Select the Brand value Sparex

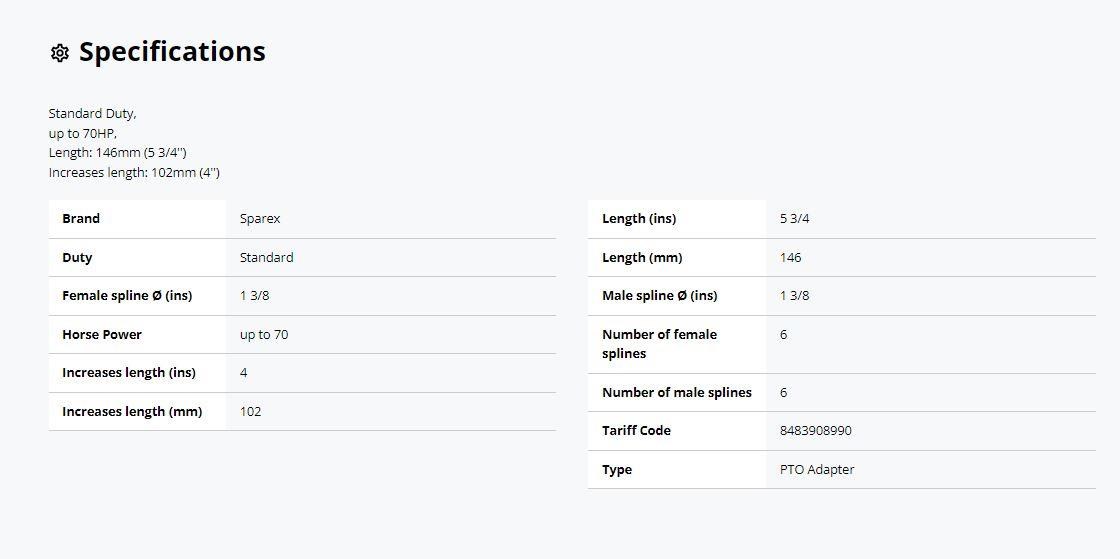pyautogui.click(x=260, y=218)
